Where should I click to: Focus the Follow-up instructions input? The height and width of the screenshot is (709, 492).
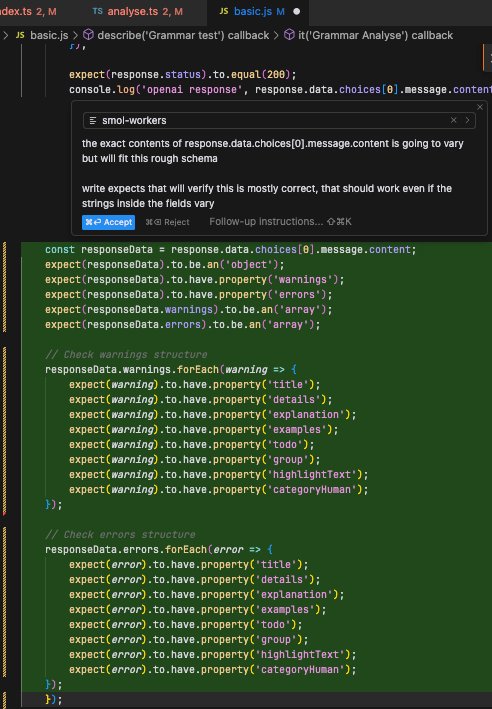280,222
